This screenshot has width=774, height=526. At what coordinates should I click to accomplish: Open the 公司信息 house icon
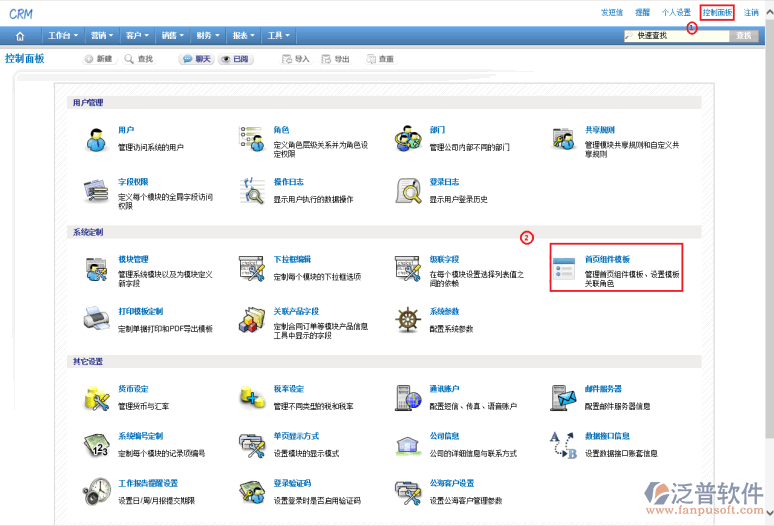pyautogui.click(x=408, y=444)
